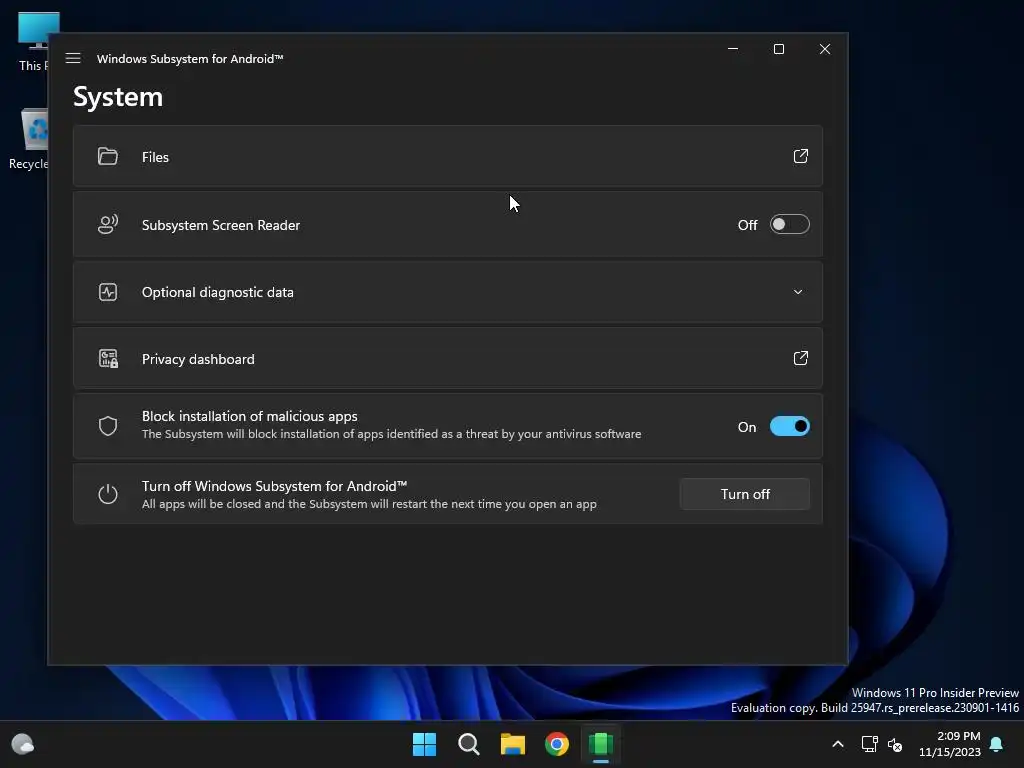Open the weather widget on taskbar
Screen dimensions: 1024x768
pos(23,744)
